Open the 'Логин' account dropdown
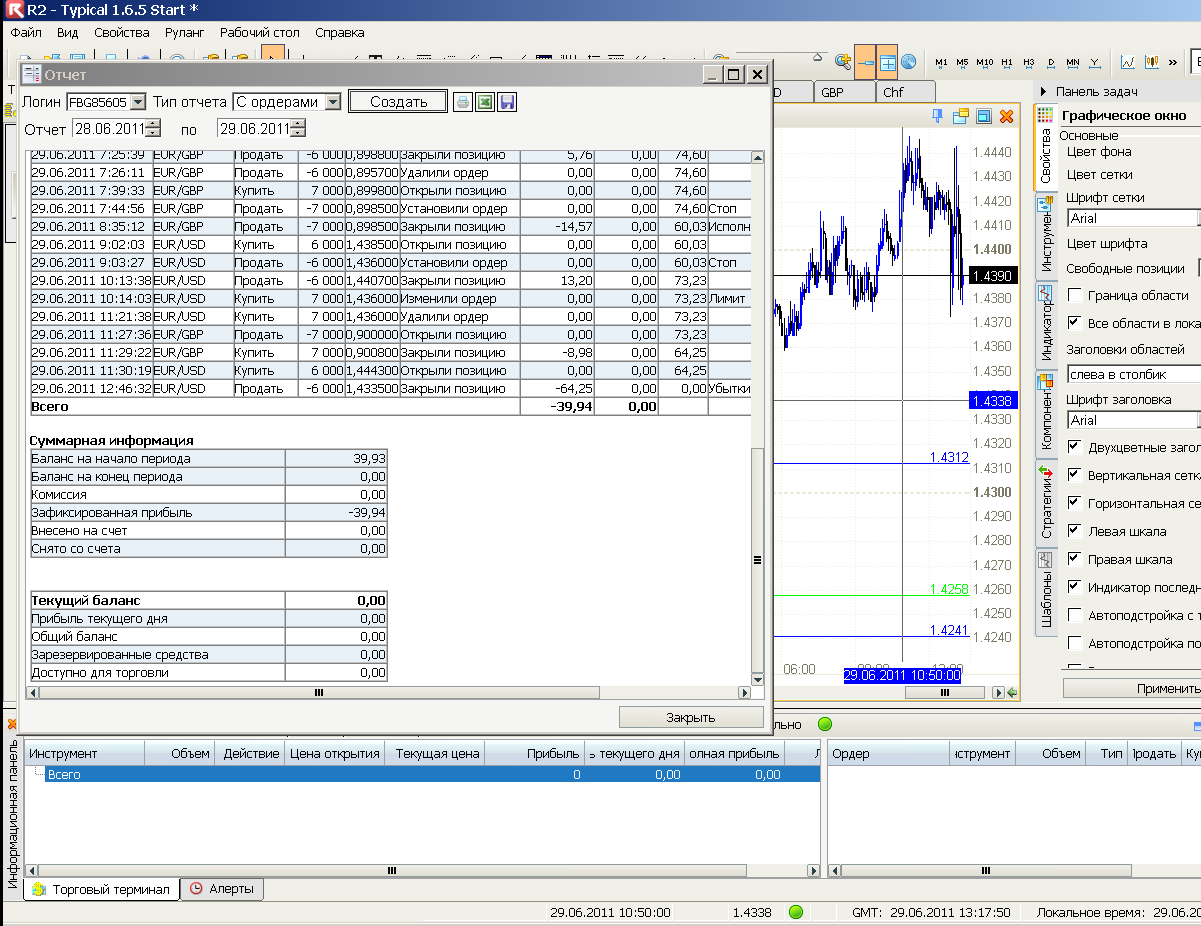 point(138,102)
